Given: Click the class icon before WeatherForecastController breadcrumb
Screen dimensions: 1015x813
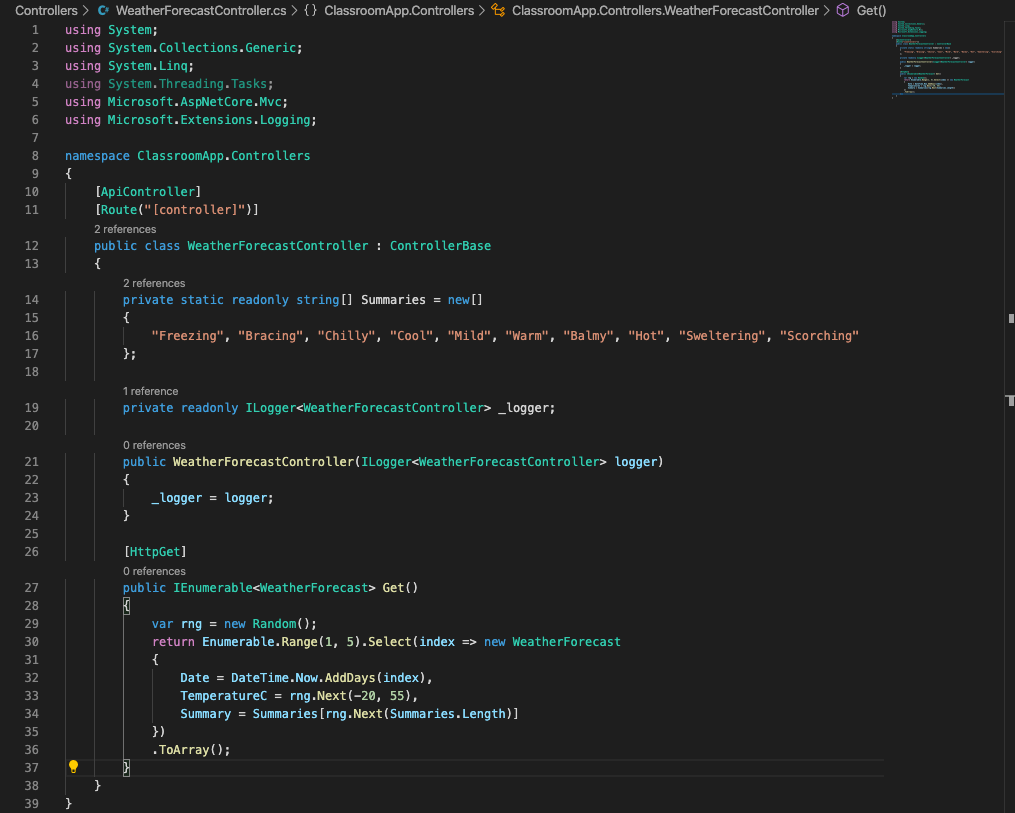Looking at the screenshot, I should pos(497,10).
